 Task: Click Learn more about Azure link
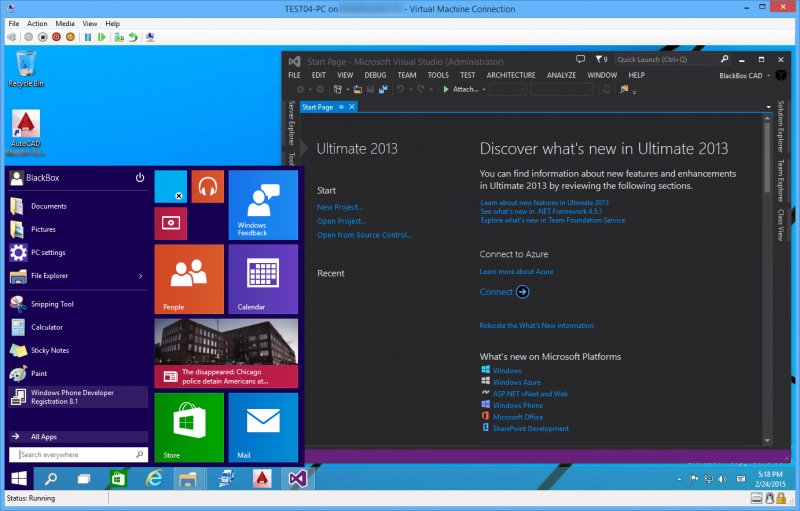click(516, 272)
